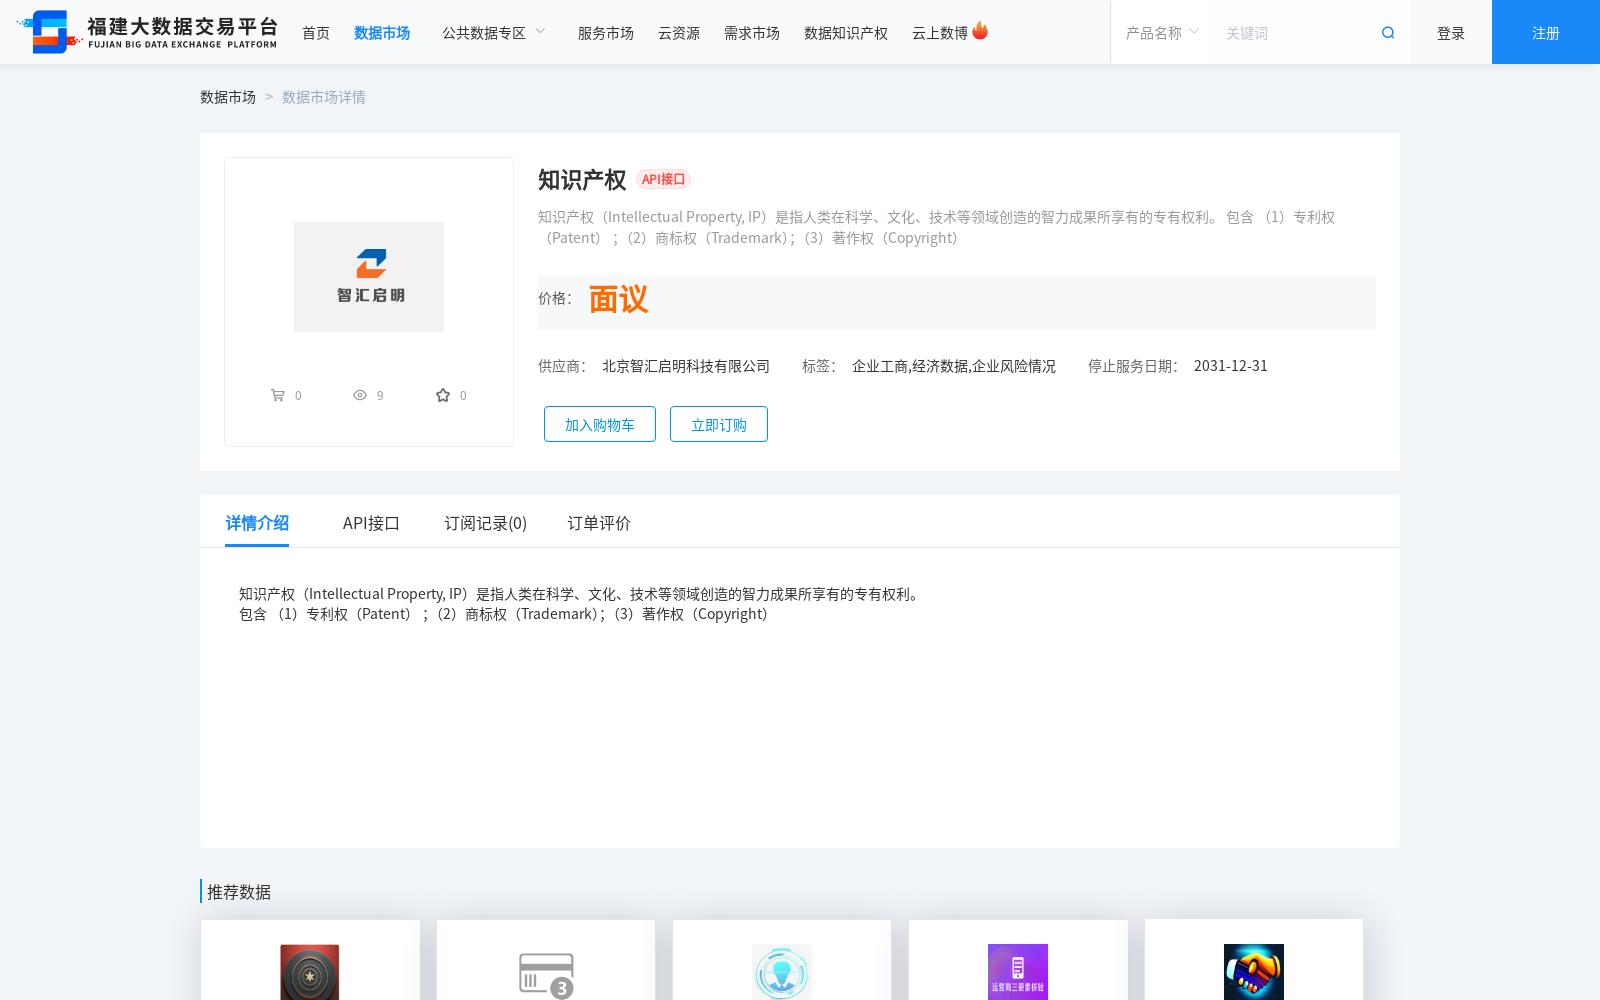Open the 云资源 navigation item
The height and width of the screenshot is (1000, 1600).
[x=679, y=33]
